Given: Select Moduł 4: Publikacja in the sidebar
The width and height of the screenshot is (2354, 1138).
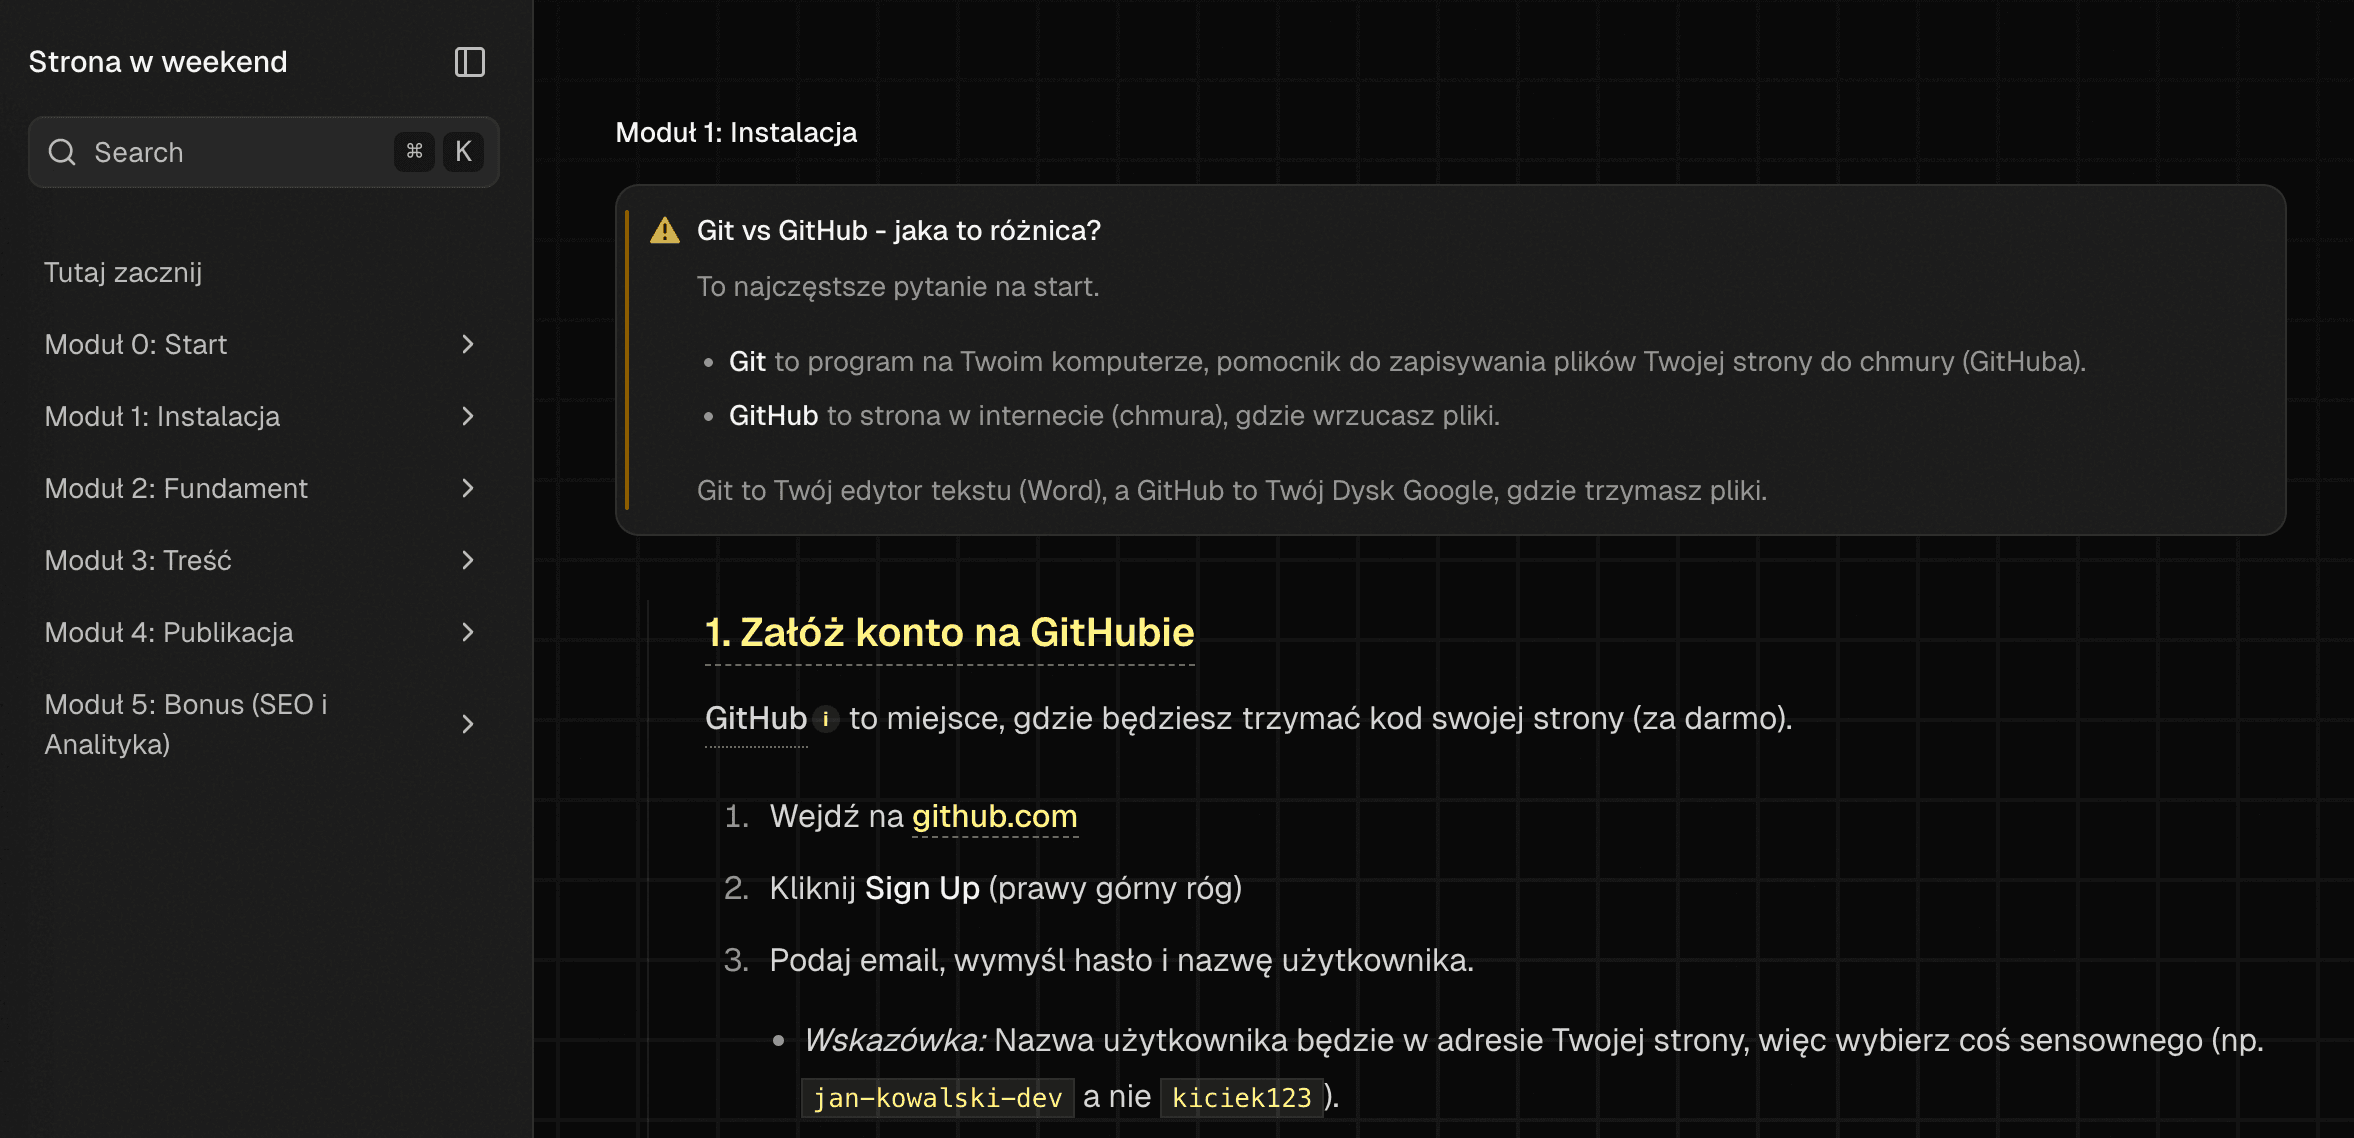Looking at the screenshot, I should [x=168, y=632].
